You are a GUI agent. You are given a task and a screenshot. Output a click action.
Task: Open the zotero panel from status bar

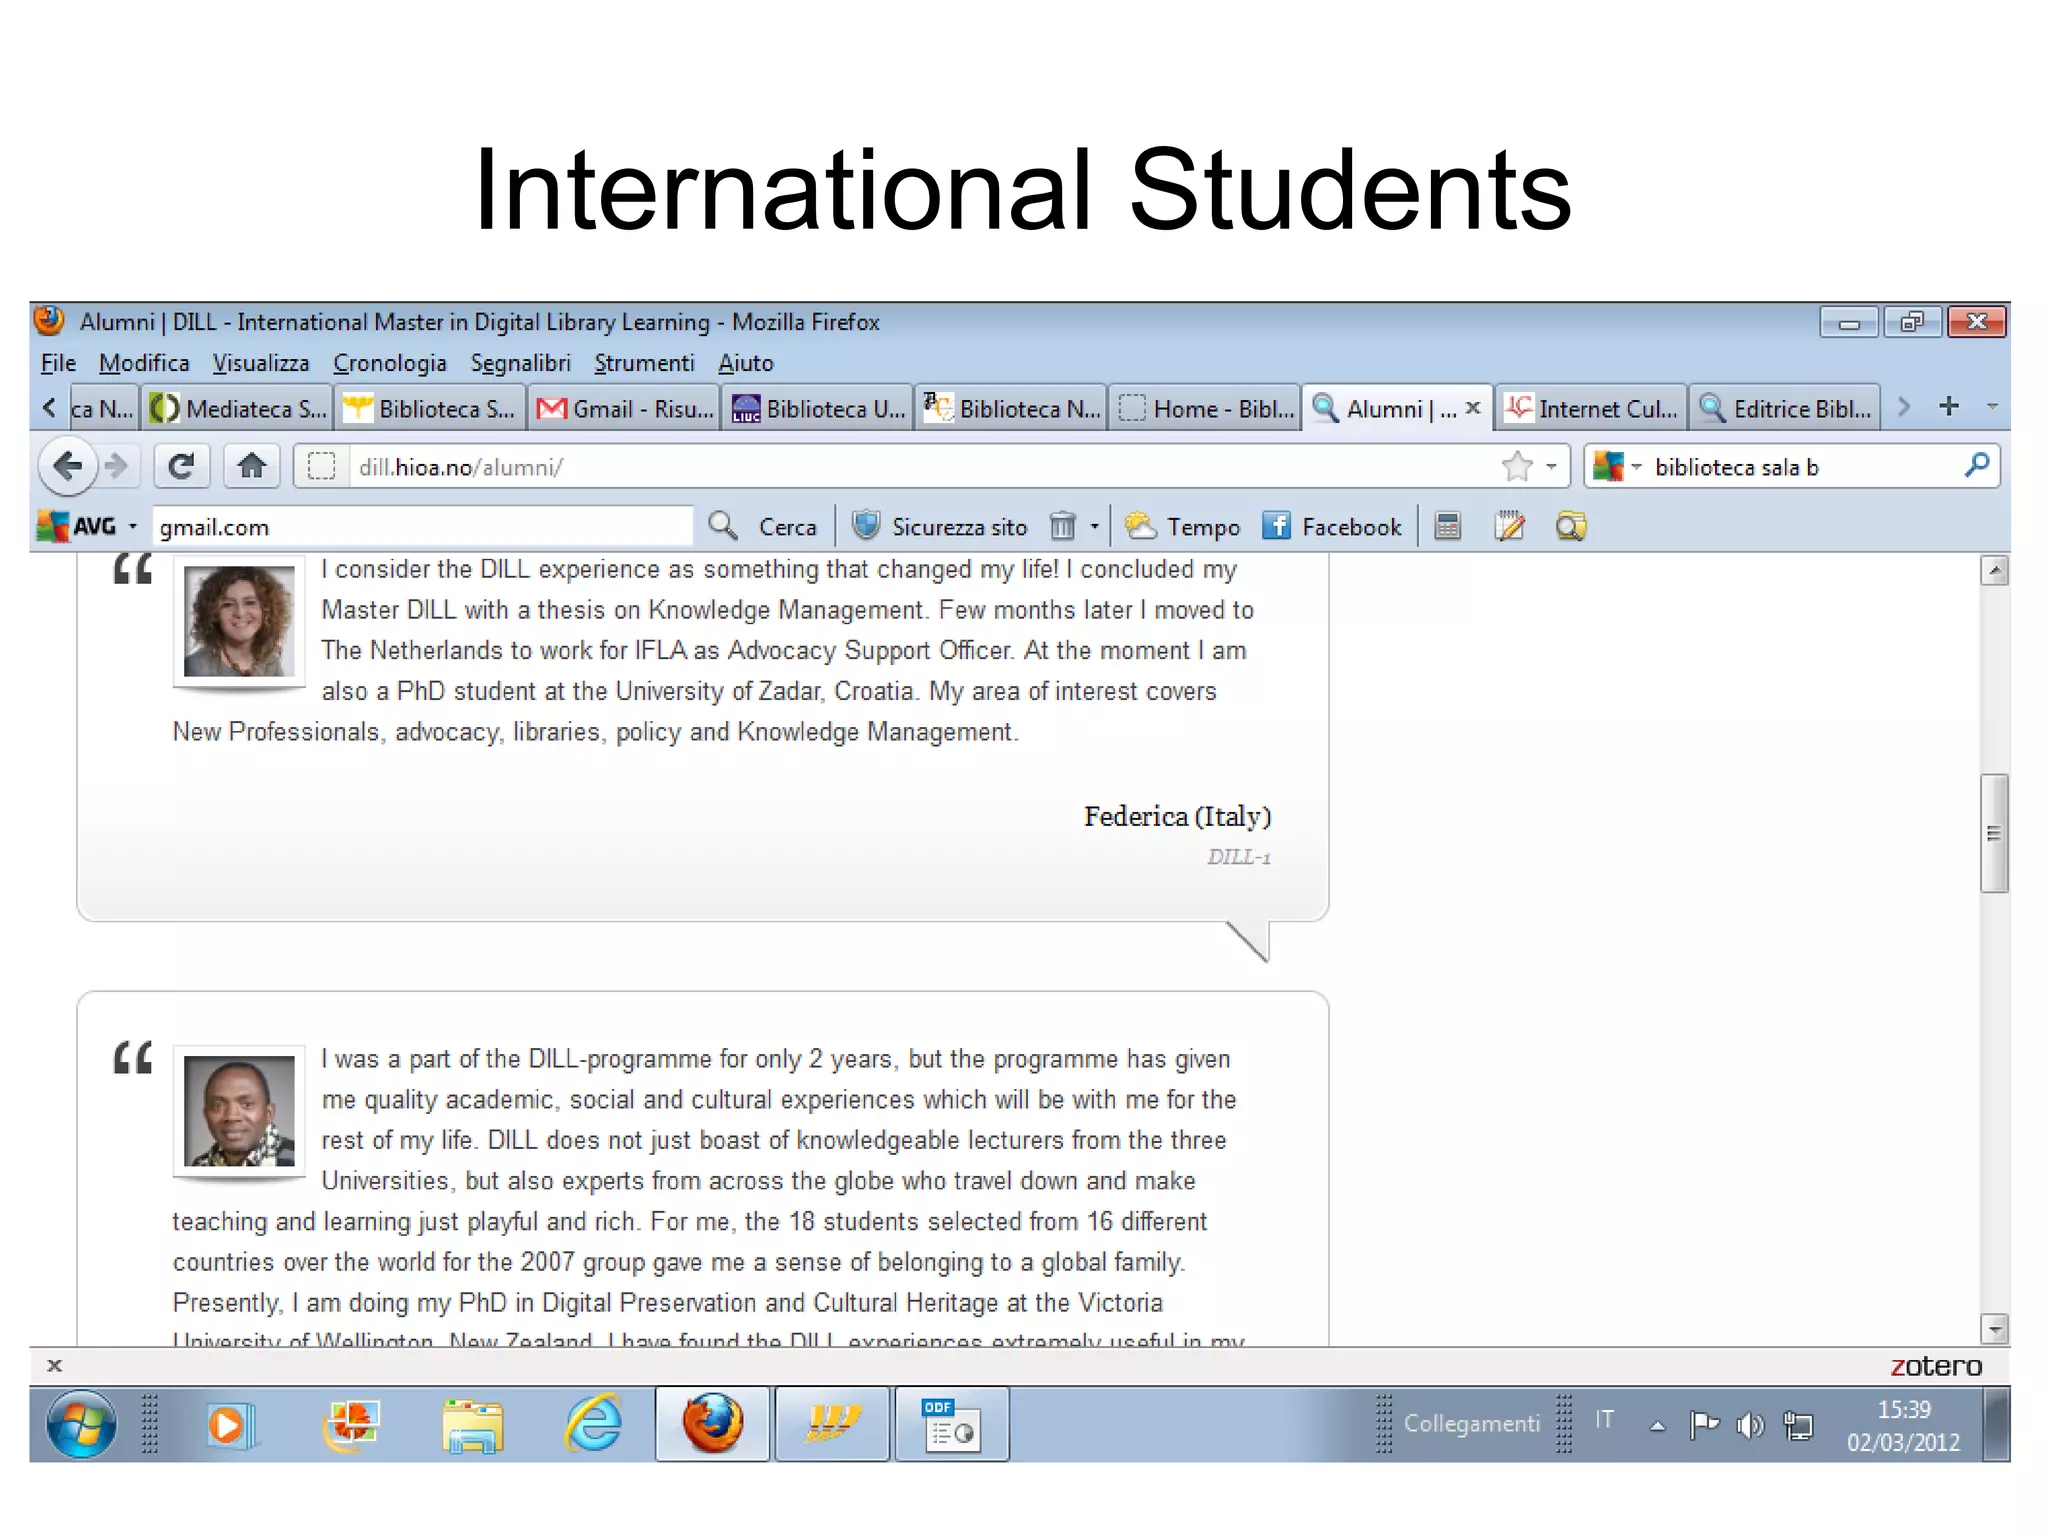point(1935,1366)
